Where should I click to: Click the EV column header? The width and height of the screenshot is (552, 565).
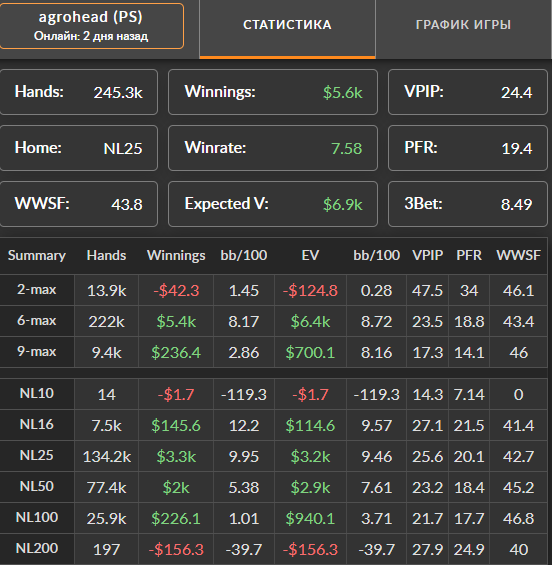pos(310,255)
